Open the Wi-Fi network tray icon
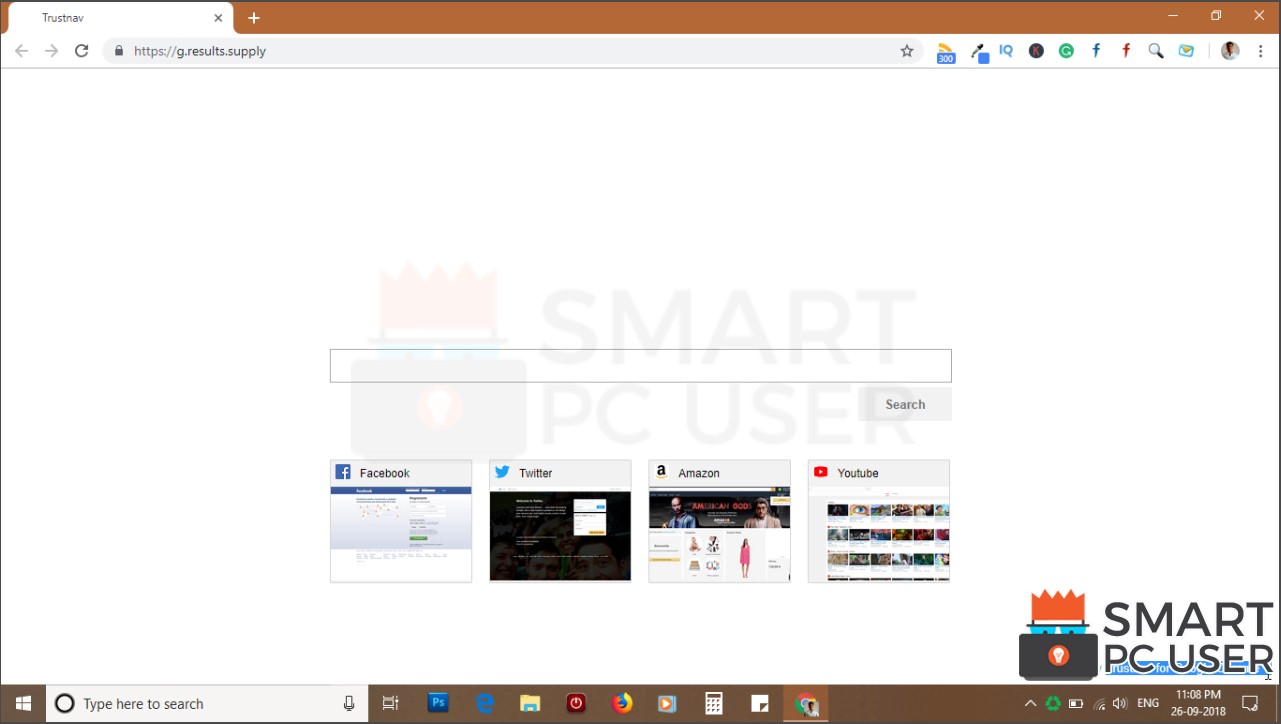Screen dimensions: 1281x724 tap(1099, 704)
